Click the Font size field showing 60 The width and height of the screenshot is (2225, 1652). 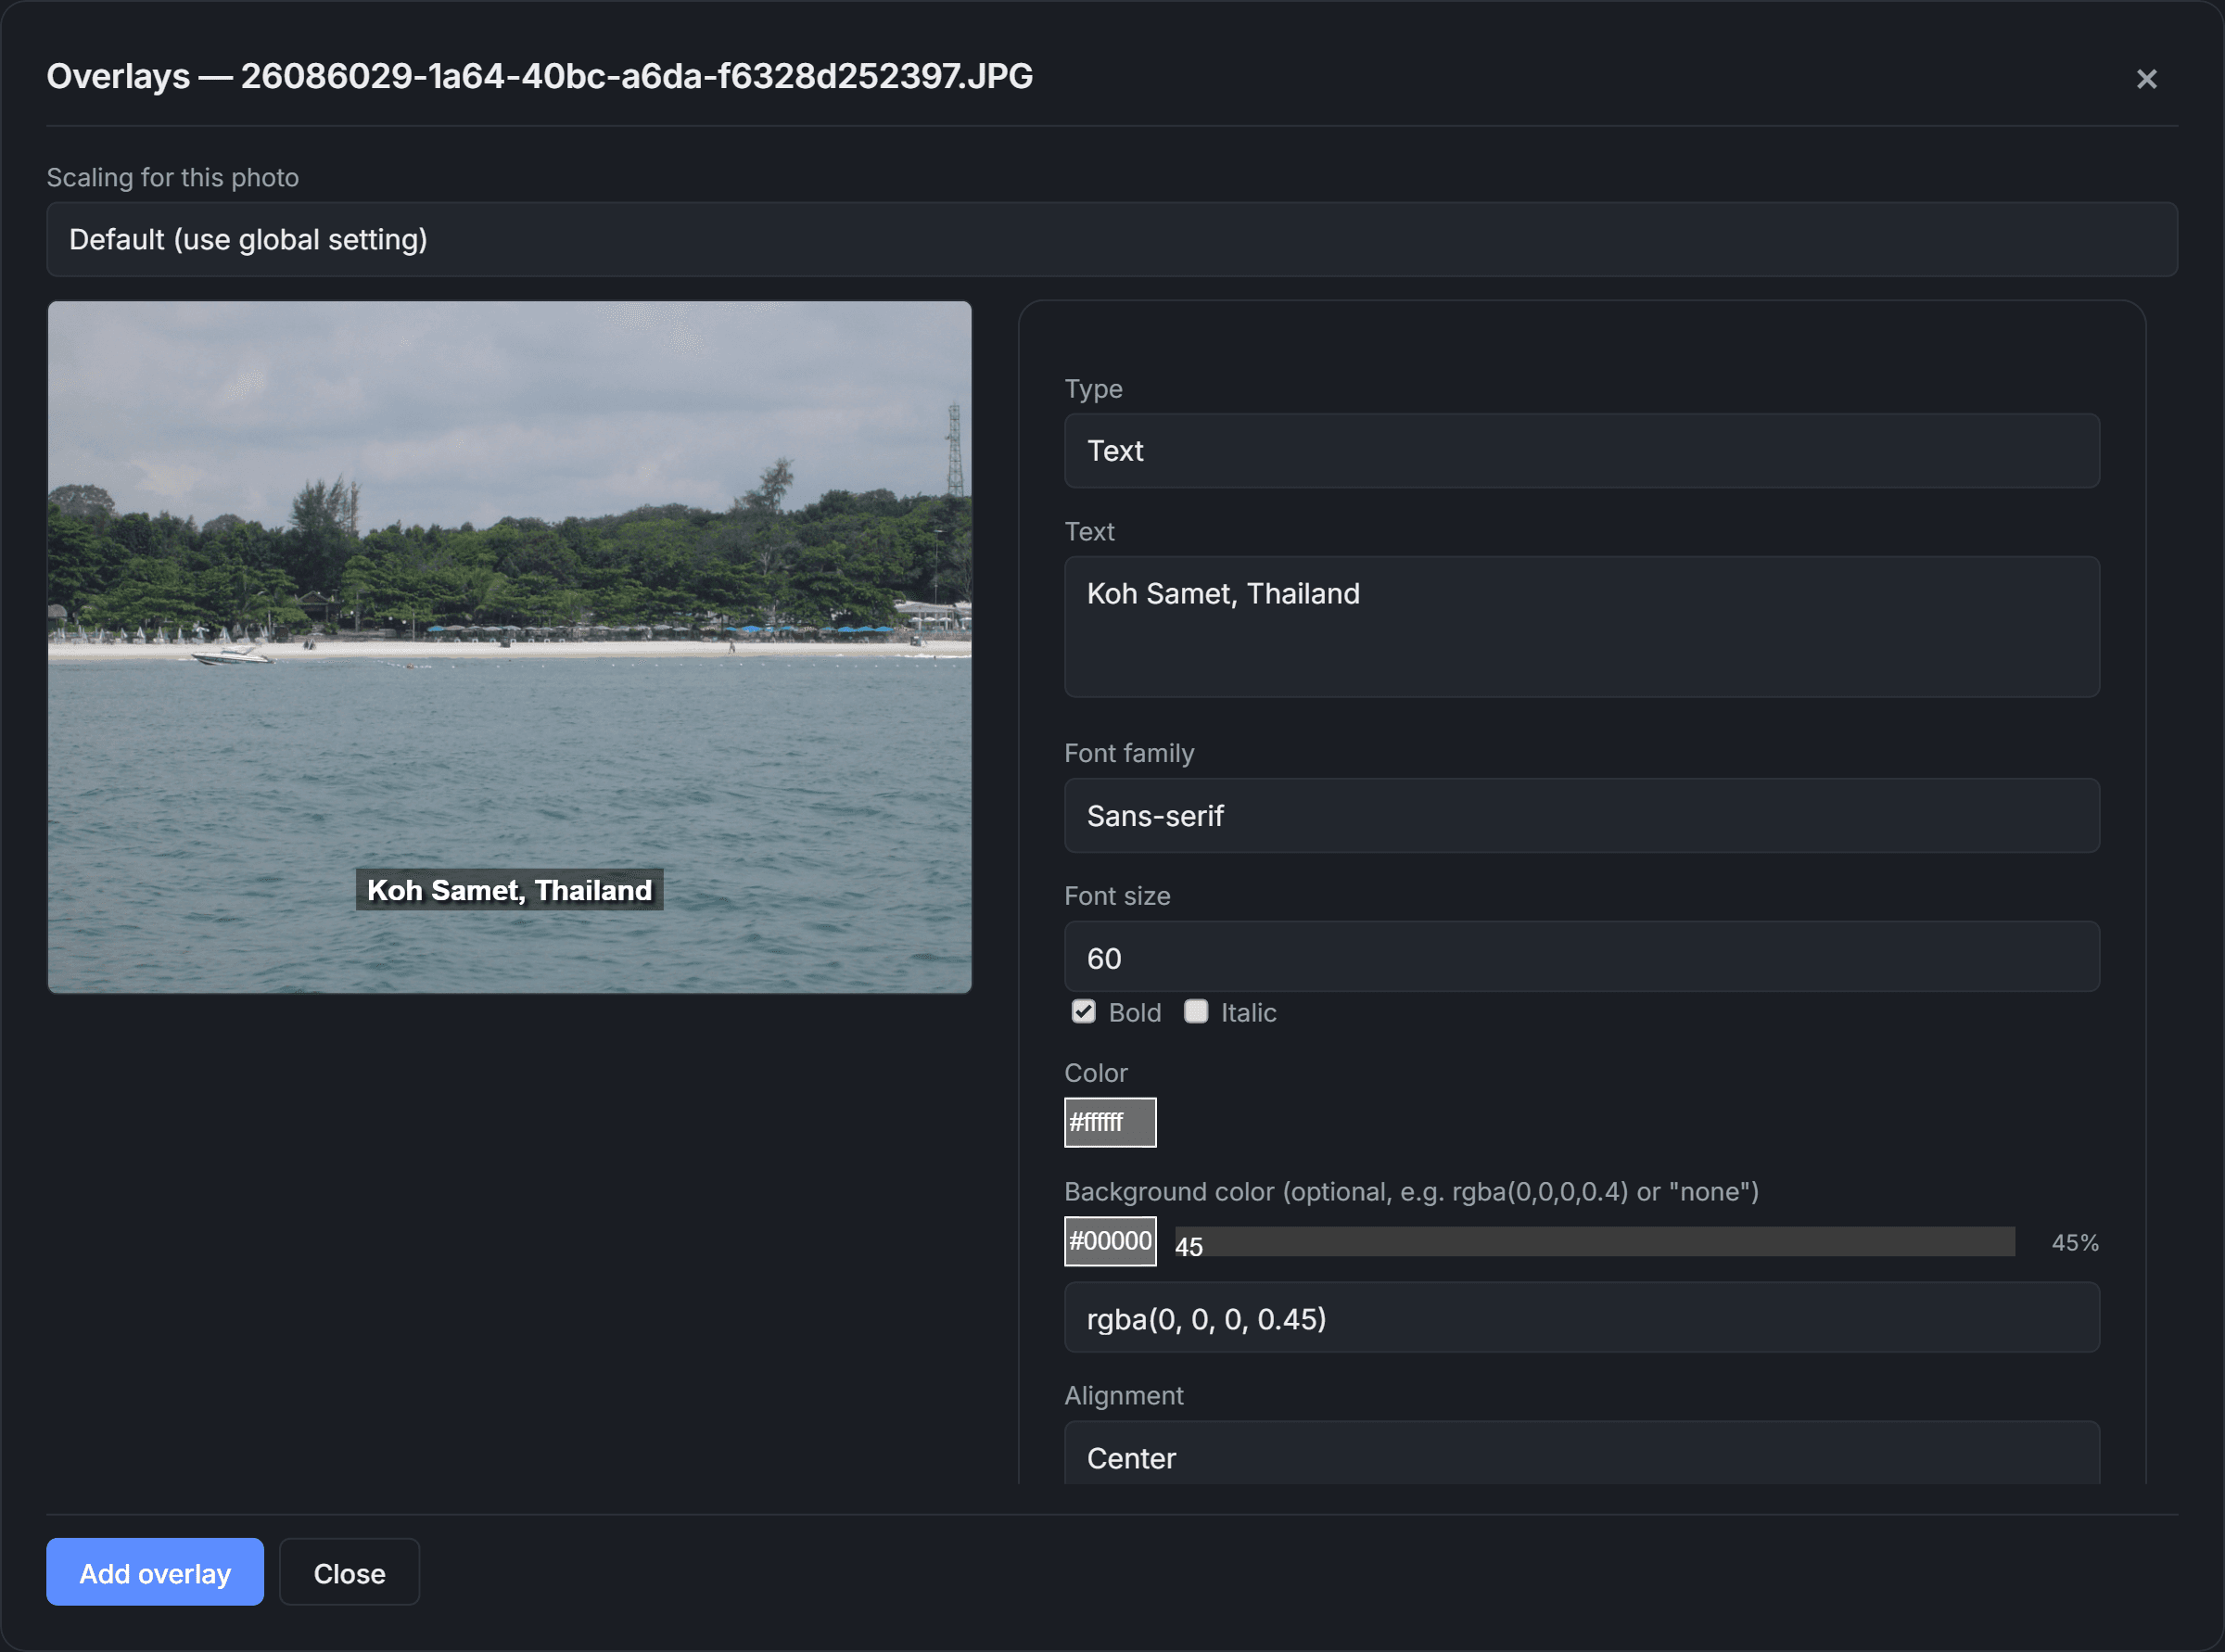click(x=1581, y=958)
